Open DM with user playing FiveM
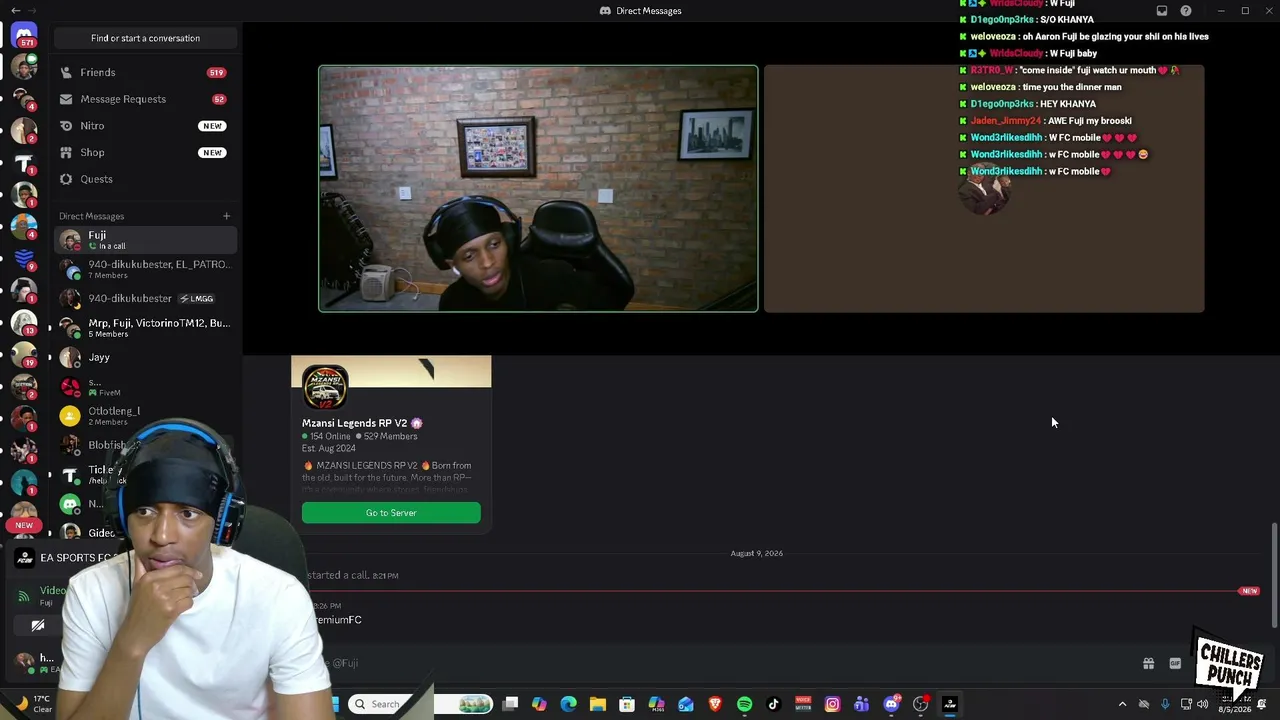 [x=145, y=386]
